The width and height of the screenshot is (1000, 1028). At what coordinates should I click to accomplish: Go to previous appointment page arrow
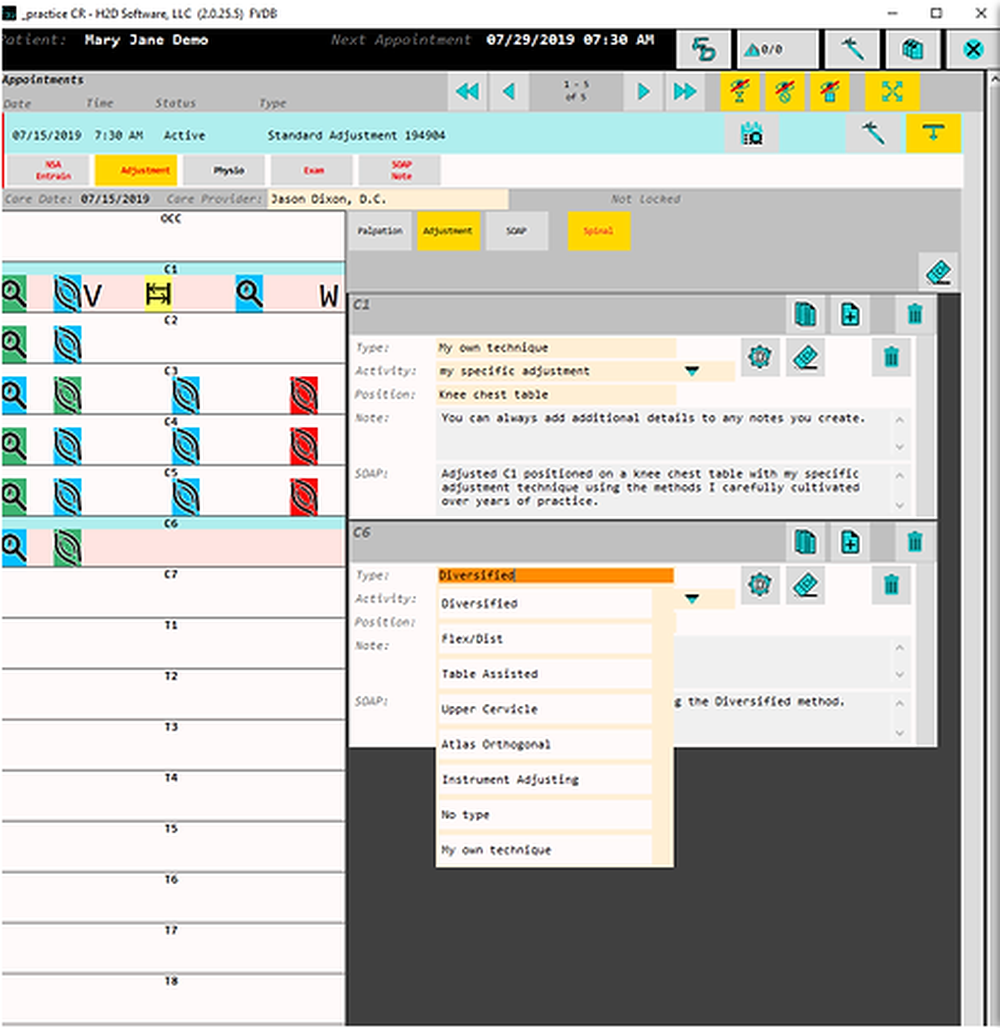coord(510,91)
